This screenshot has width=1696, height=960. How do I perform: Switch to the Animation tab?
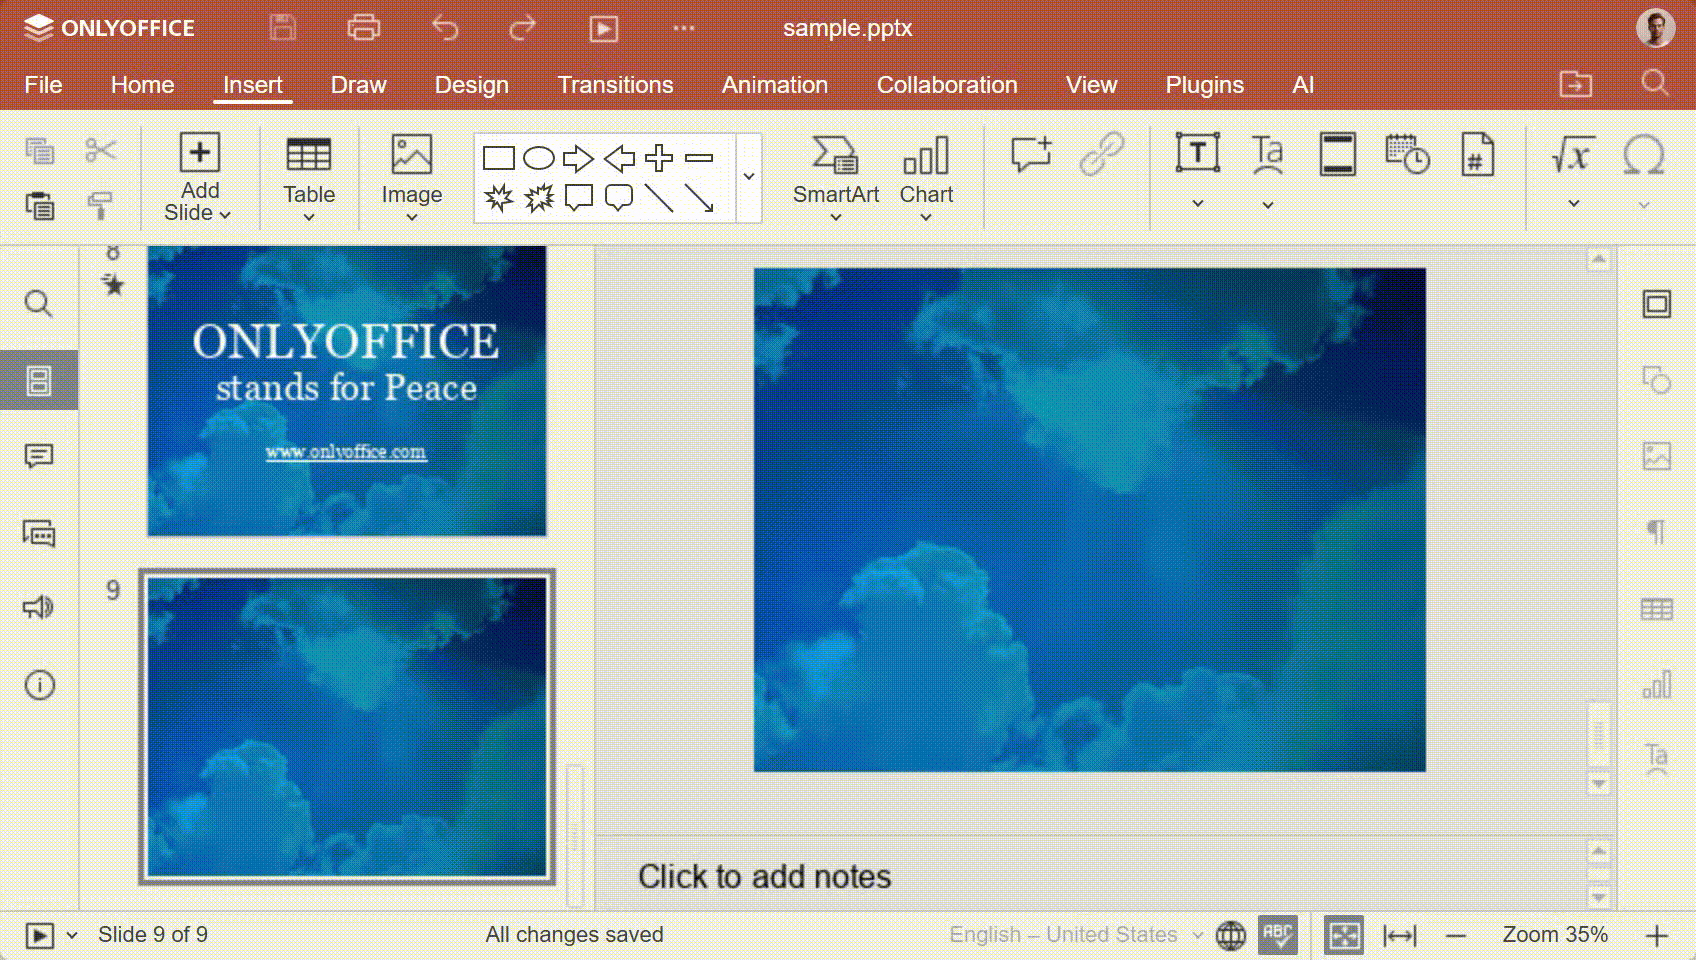[x=775, y=85]
